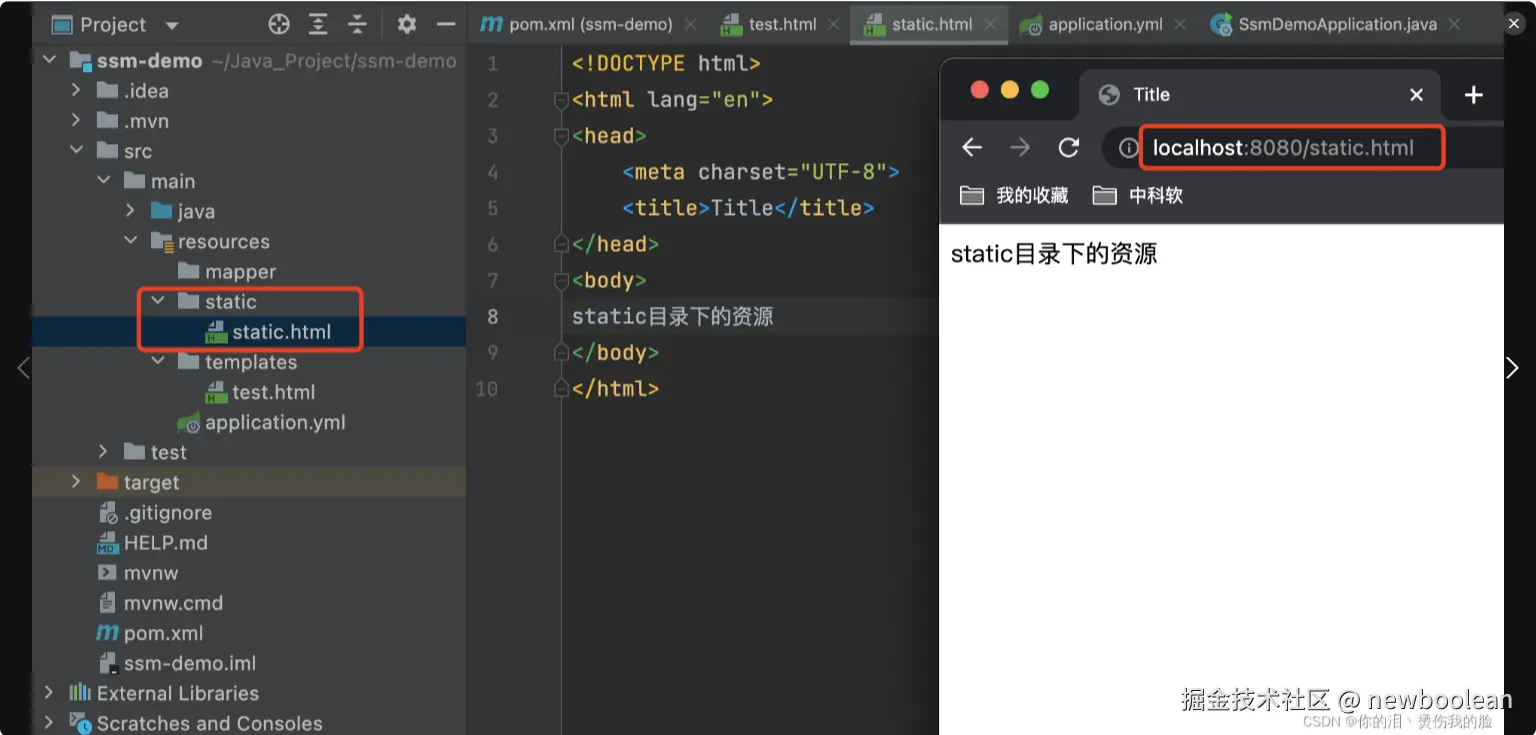Screen dimensions: 1536x735
Task: Select the mapper folder in tree
Action: (227, 272)
